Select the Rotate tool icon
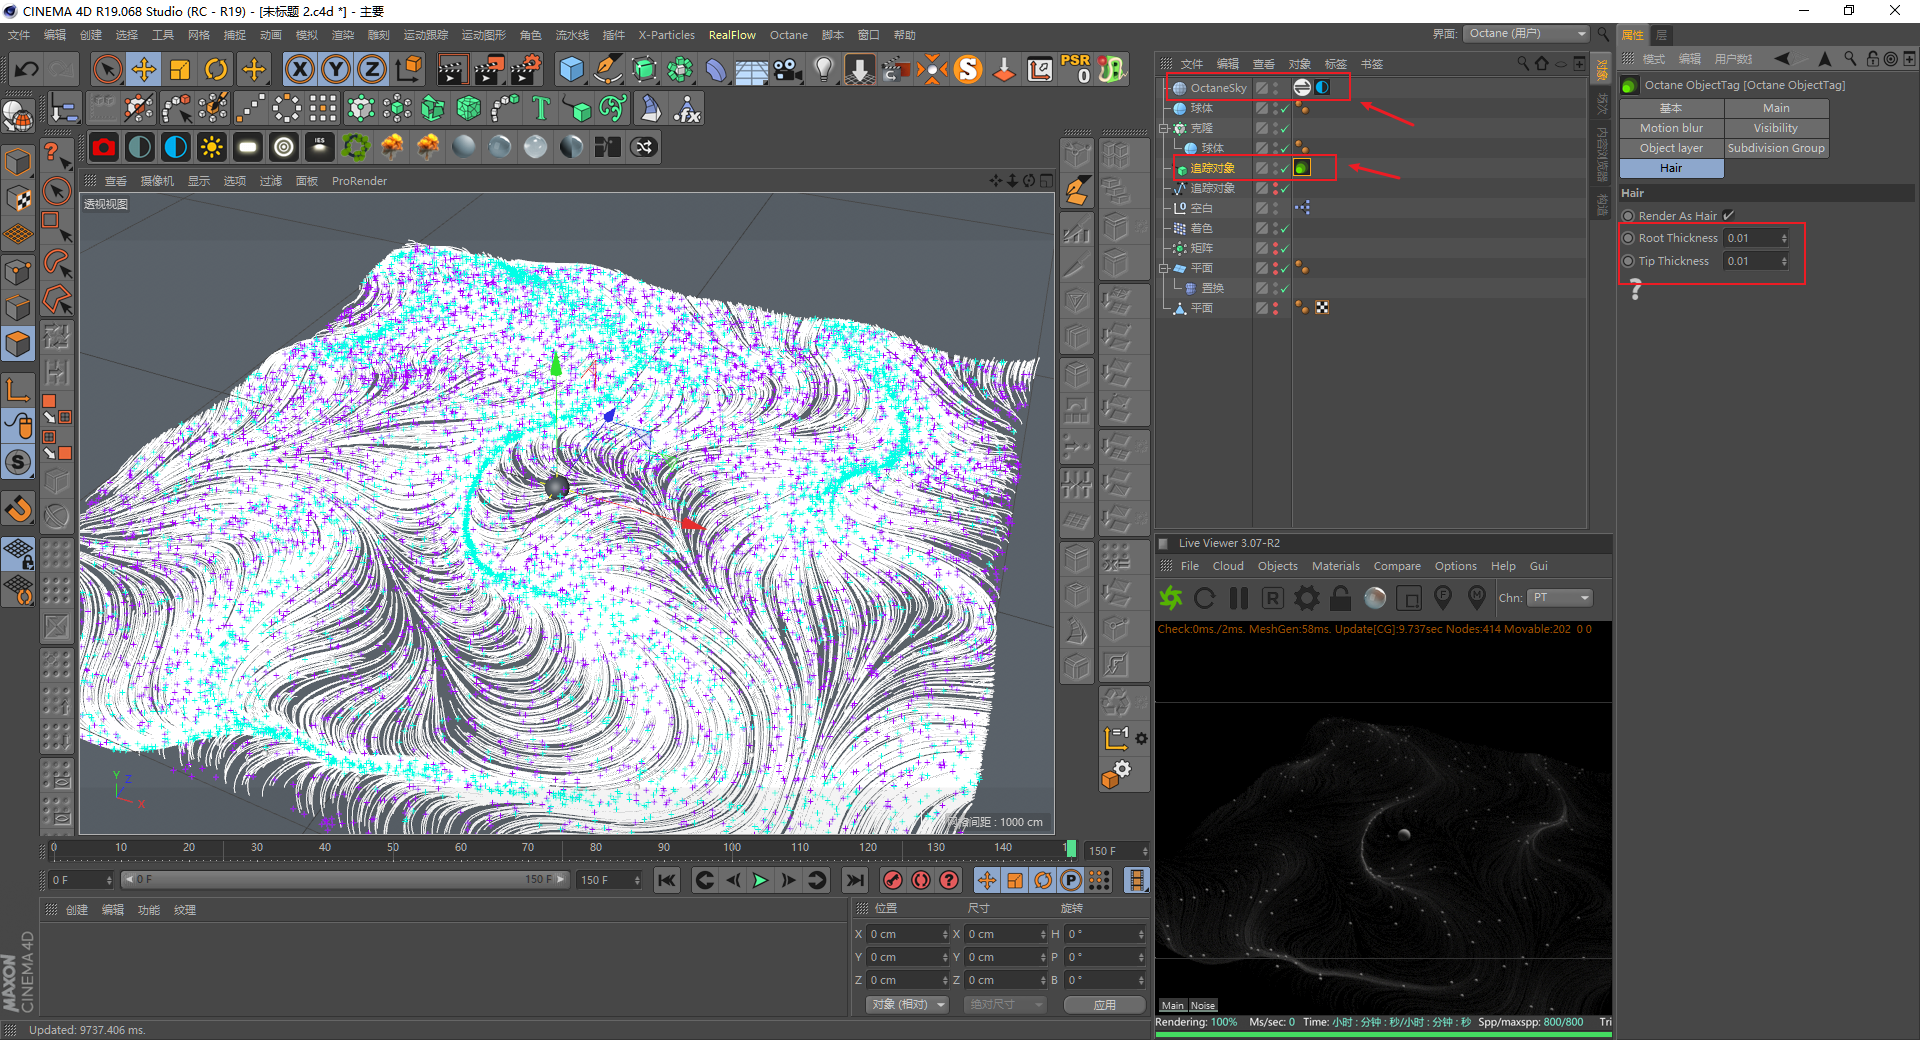The height and width of the screenshot is (1040, 1920). coord(216,69)
